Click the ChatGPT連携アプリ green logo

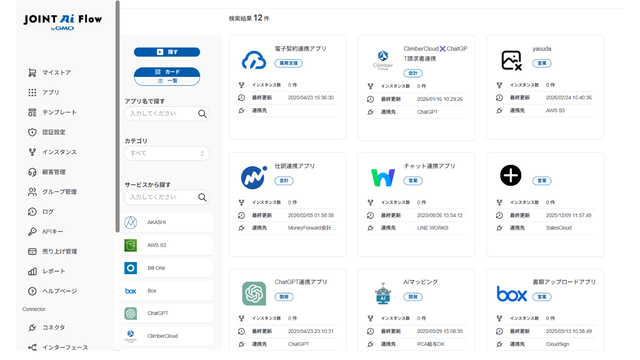[254, 293]
